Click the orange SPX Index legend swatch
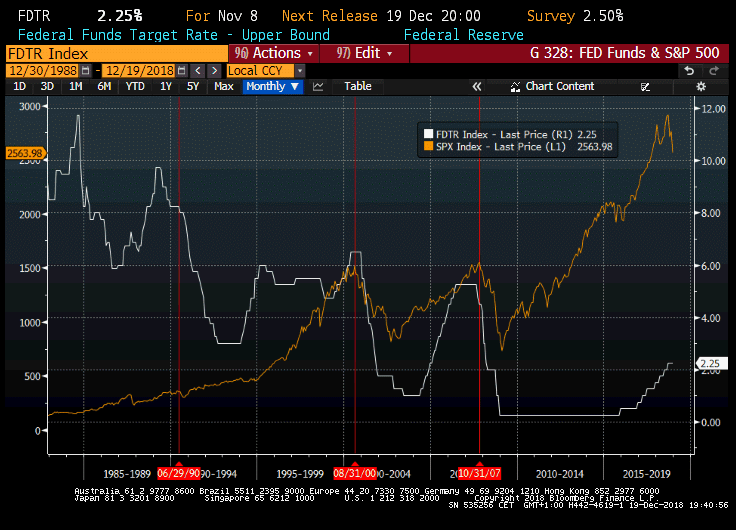Screen dimensions: 736x530 pos(427,147)
